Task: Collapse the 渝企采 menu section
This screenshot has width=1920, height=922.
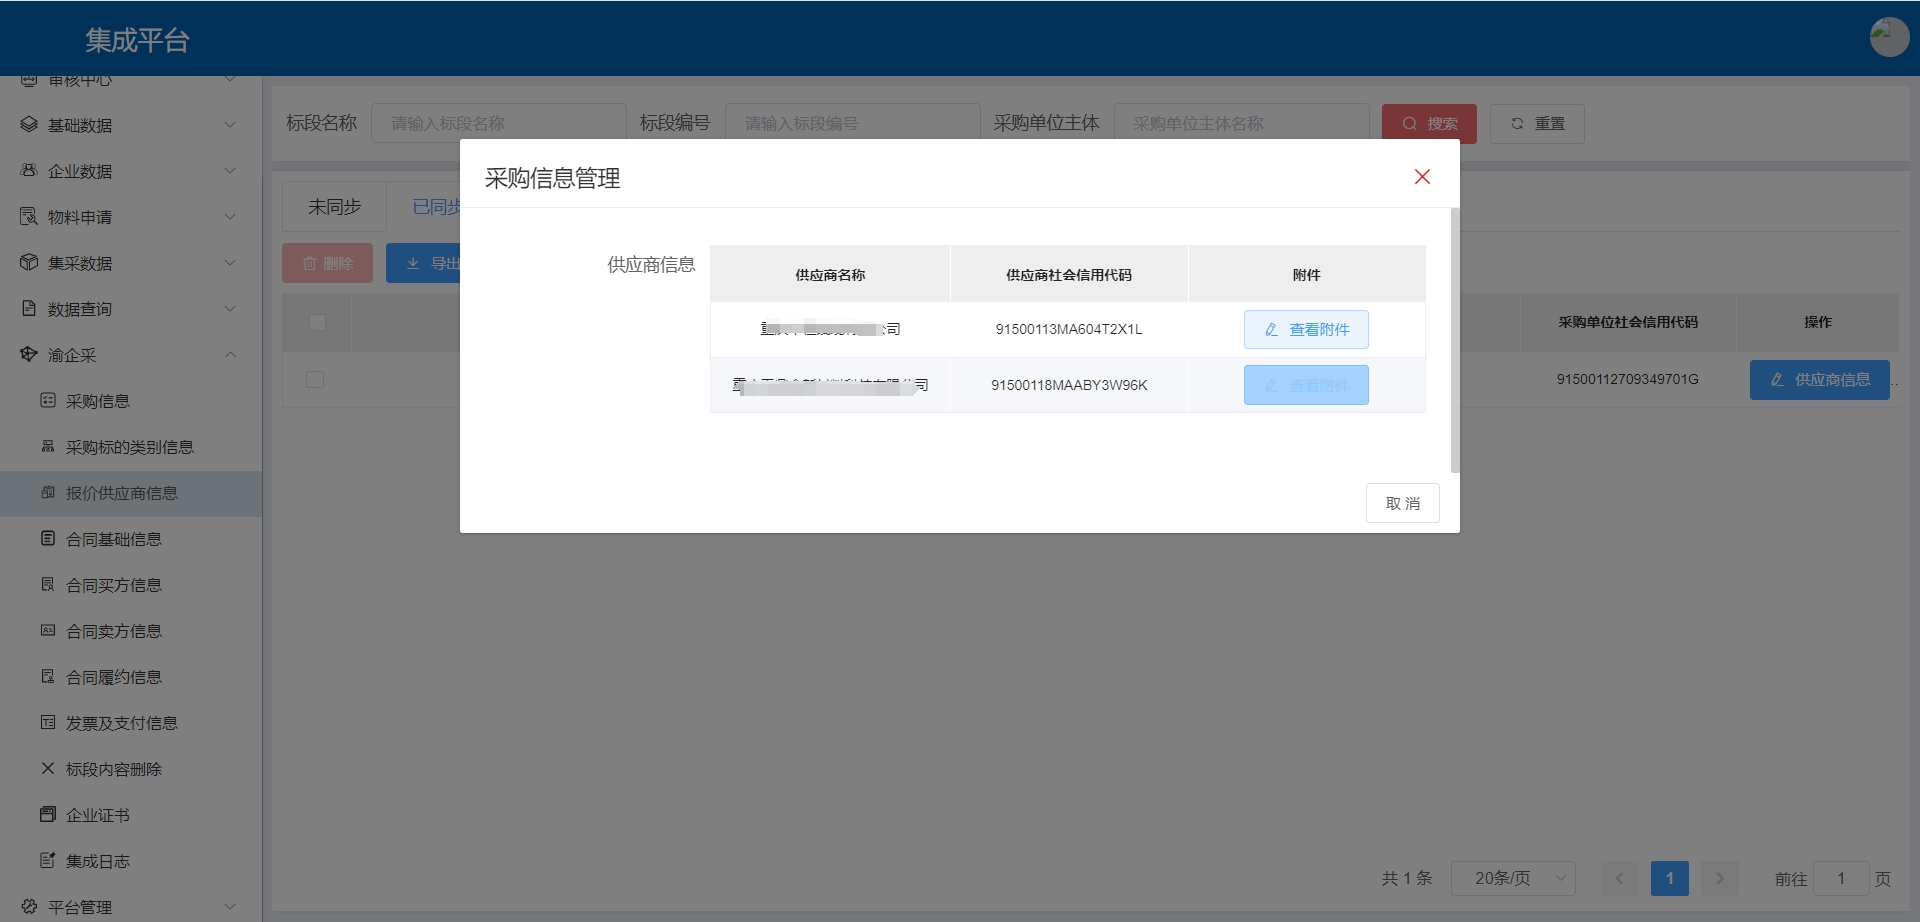Action: click(230, 355)
